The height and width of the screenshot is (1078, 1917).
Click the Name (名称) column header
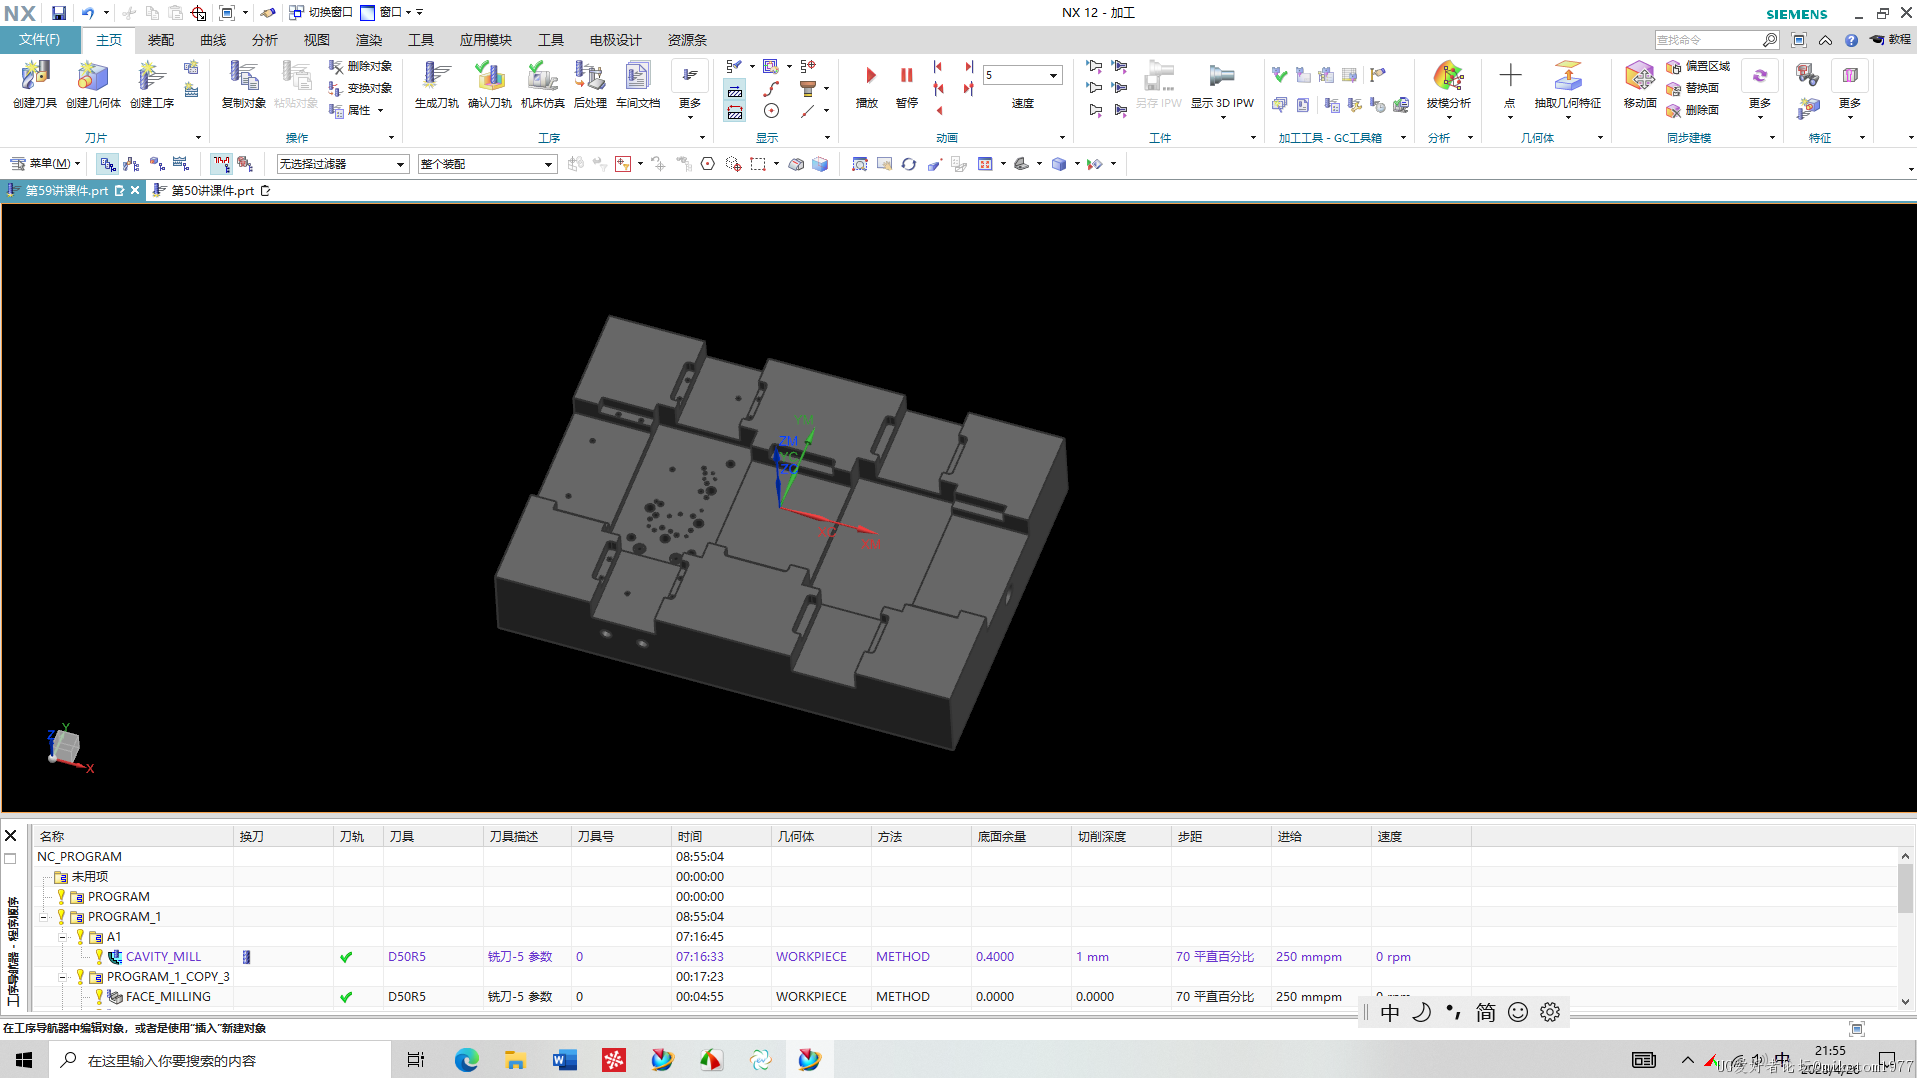(x=134, y=836)
